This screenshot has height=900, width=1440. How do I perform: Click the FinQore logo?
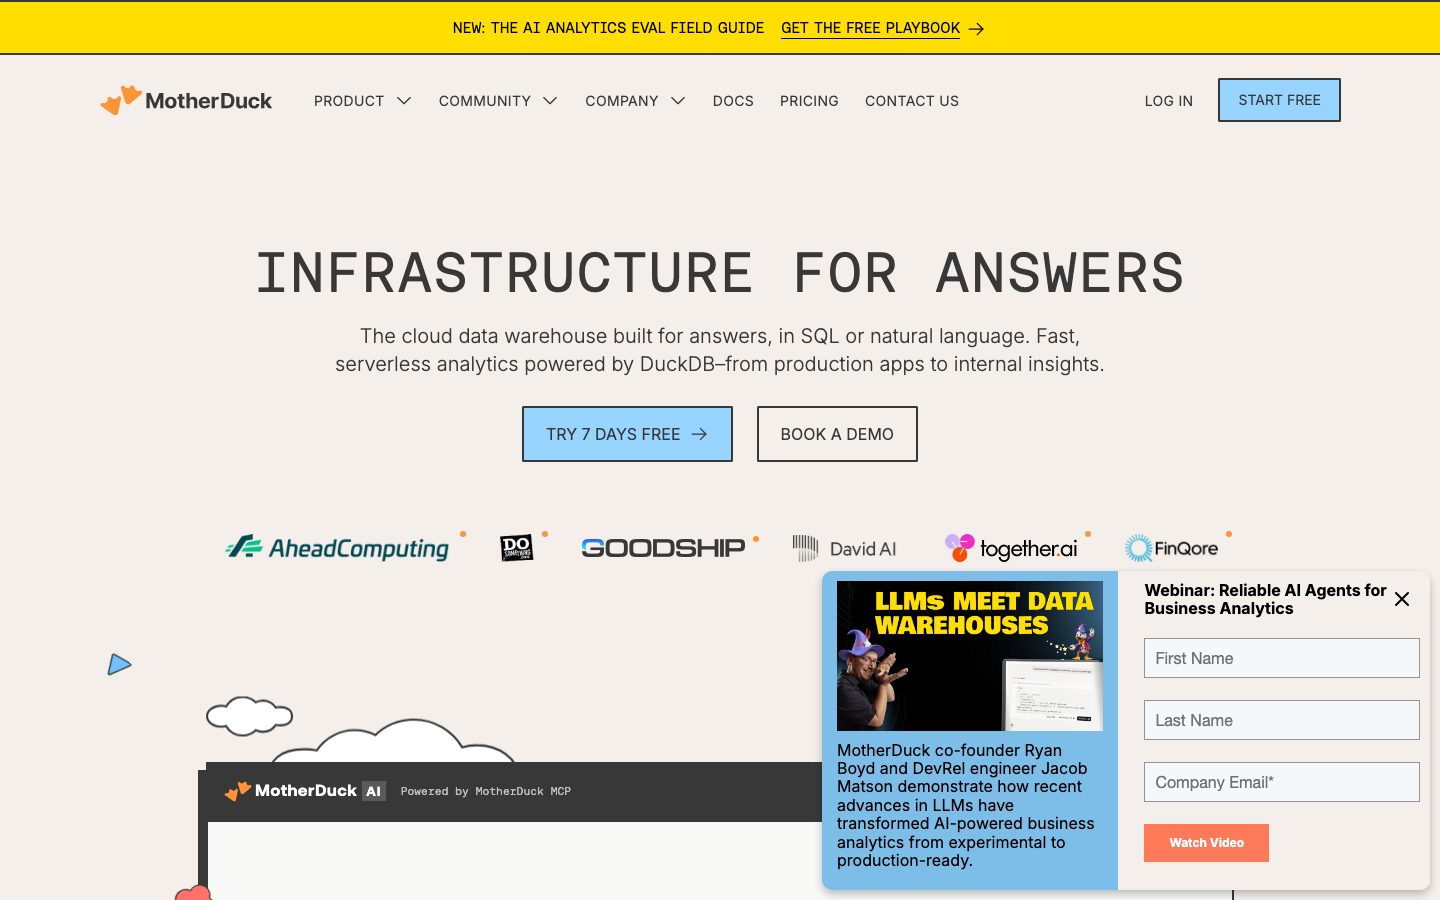pyautogui.click(x=1171, y=548)
